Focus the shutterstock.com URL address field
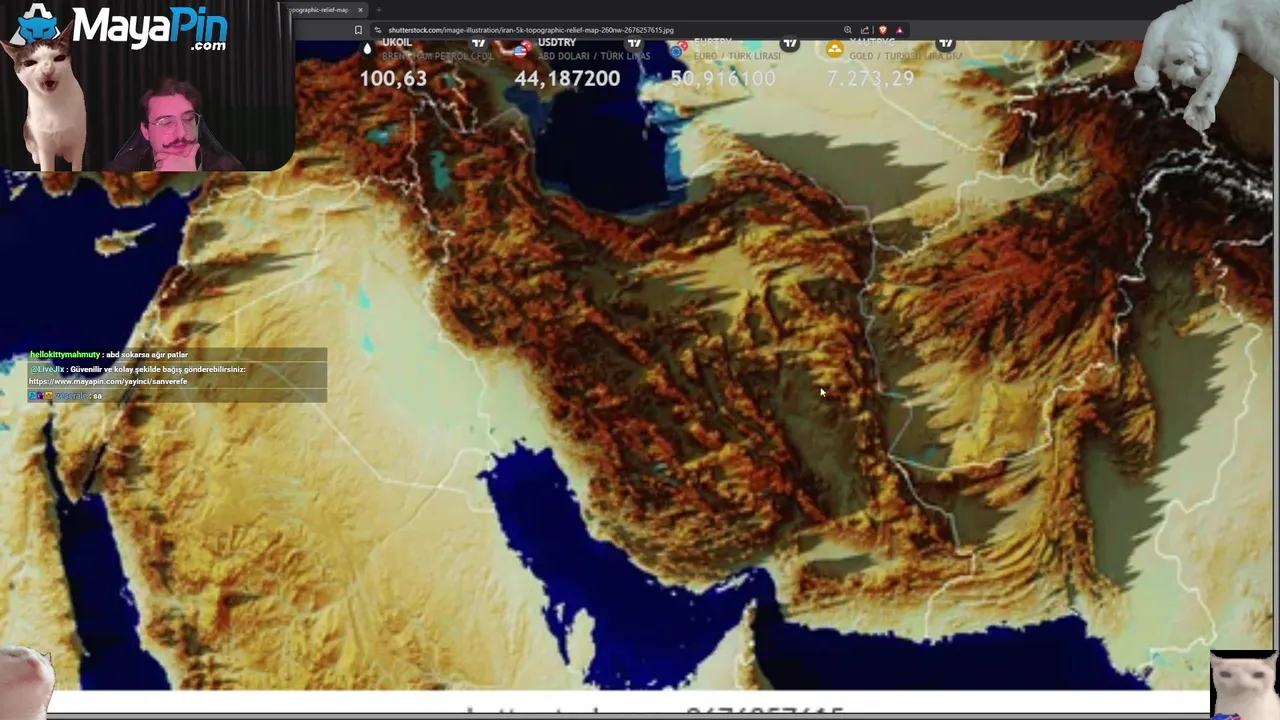This screenshot has height=720, width=1280. coord(530,30)
